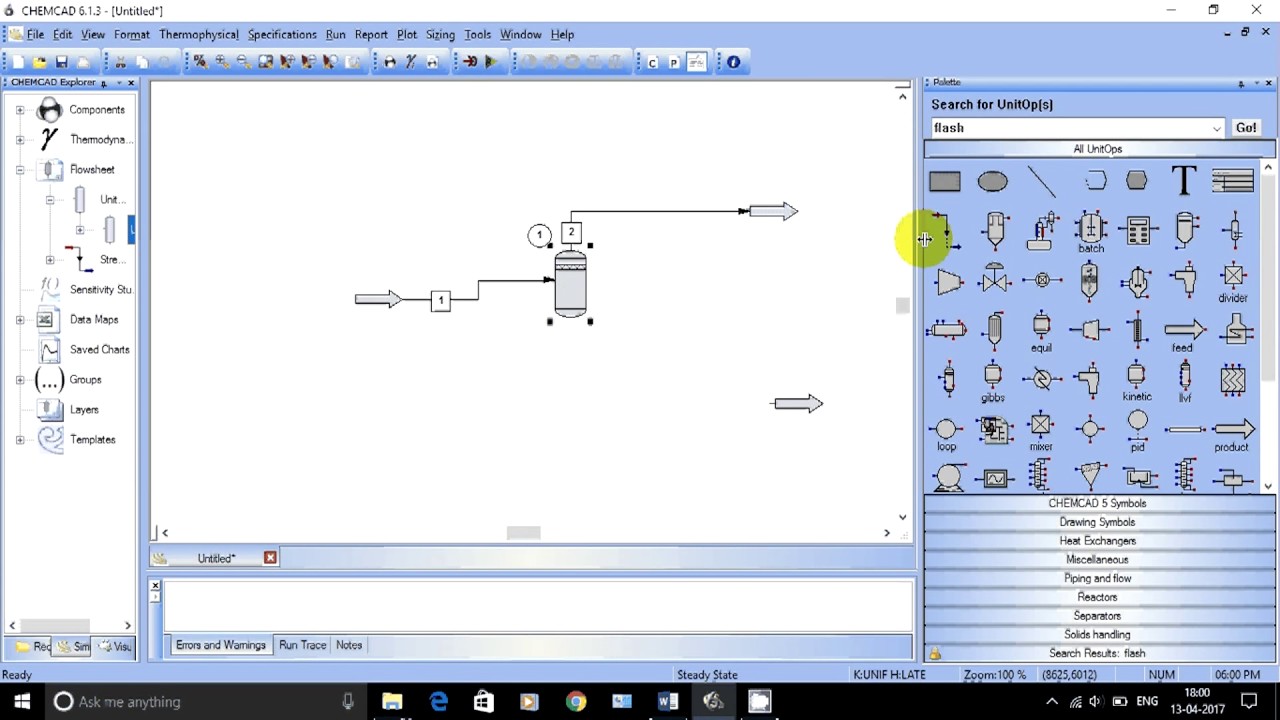Viewport: 1280px width, 720px height.
Task: Open the Separators palette group
Action: click(x=1097, y=616)
